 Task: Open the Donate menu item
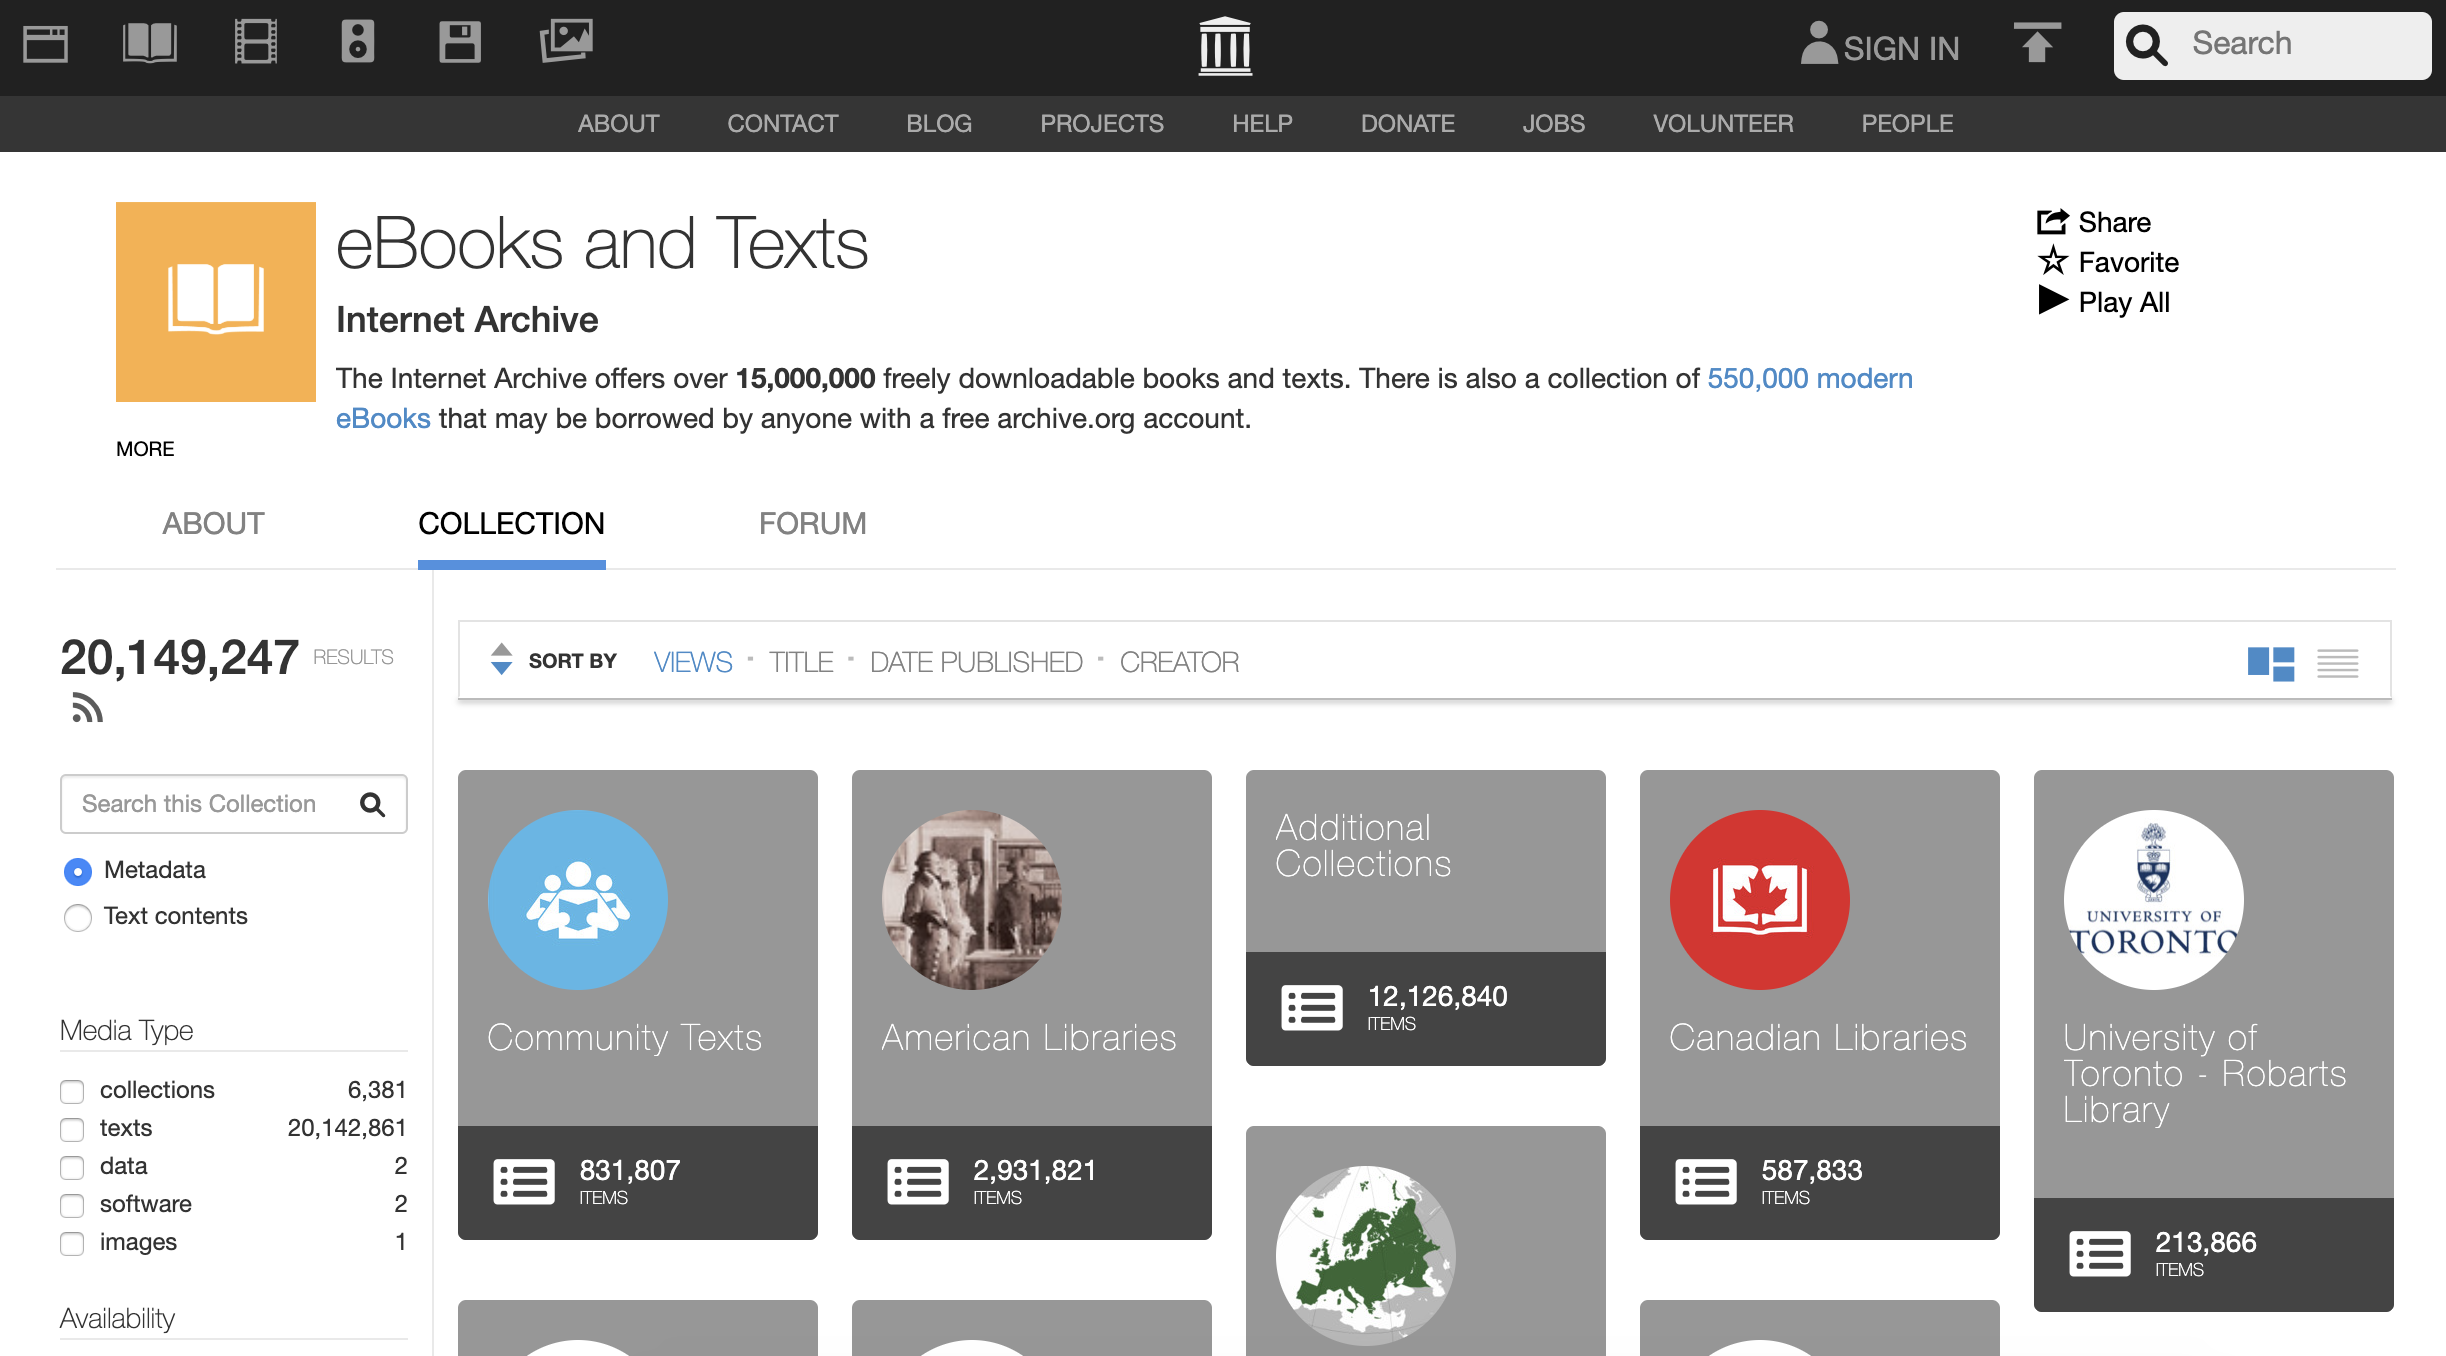[1407, 124]
